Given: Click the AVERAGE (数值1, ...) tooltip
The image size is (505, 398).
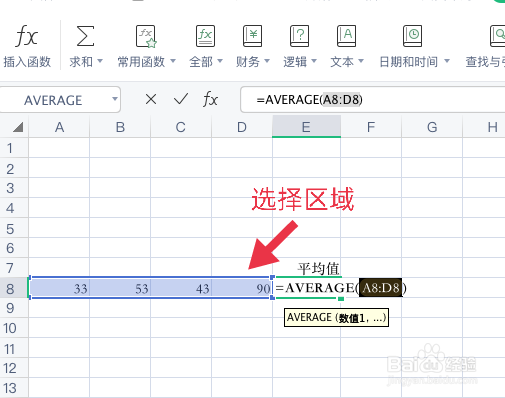Looking at the screenshot, I should [x=336, y=317].
